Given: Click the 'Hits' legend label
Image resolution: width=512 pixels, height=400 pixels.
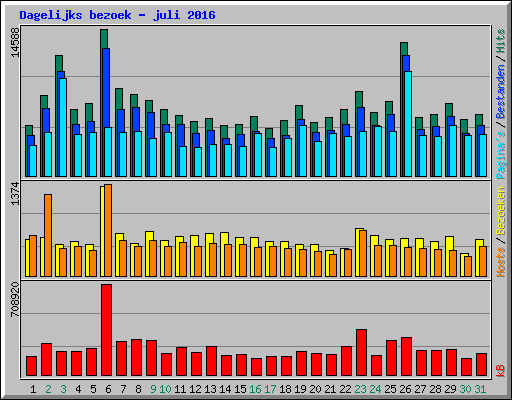Looking at the screenshot, I should [x=500, y=41].
